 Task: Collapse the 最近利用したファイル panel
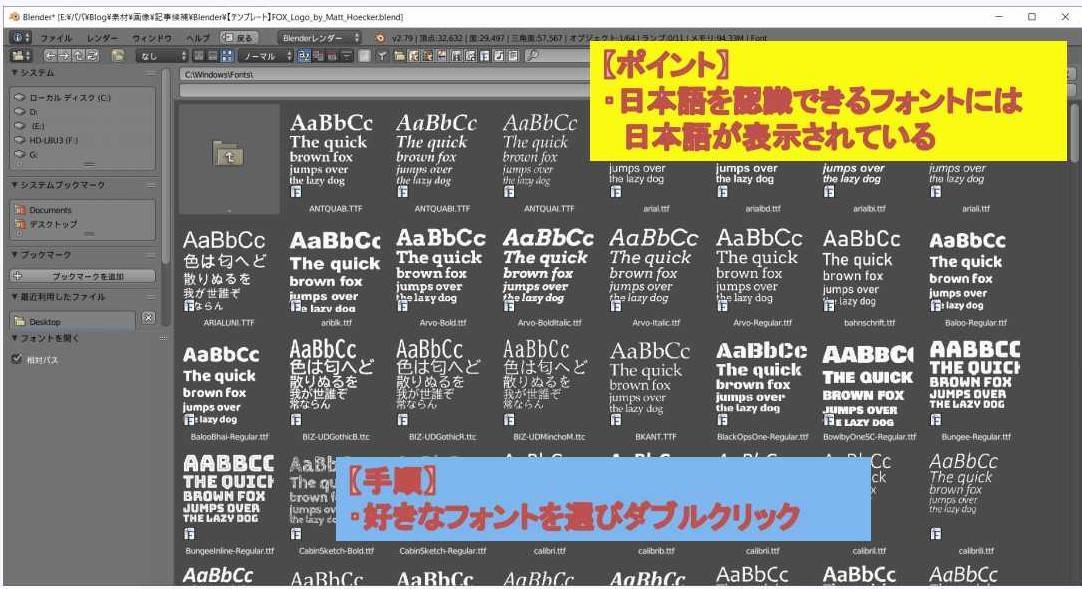59,297
